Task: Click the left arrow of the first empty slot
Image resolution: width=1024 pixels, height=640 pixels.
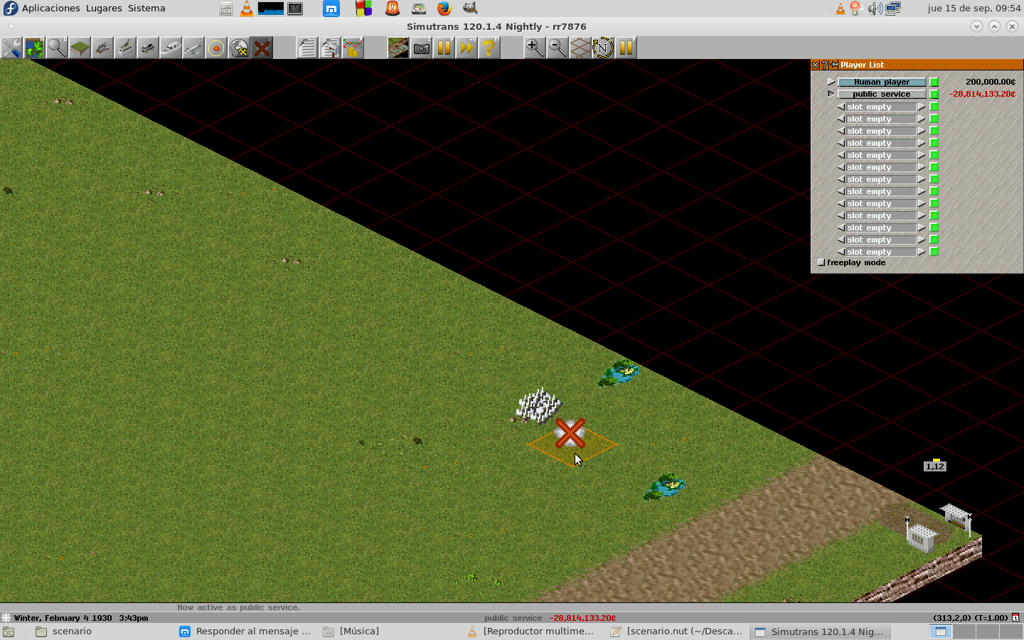Action: click(x=841, y=106)
